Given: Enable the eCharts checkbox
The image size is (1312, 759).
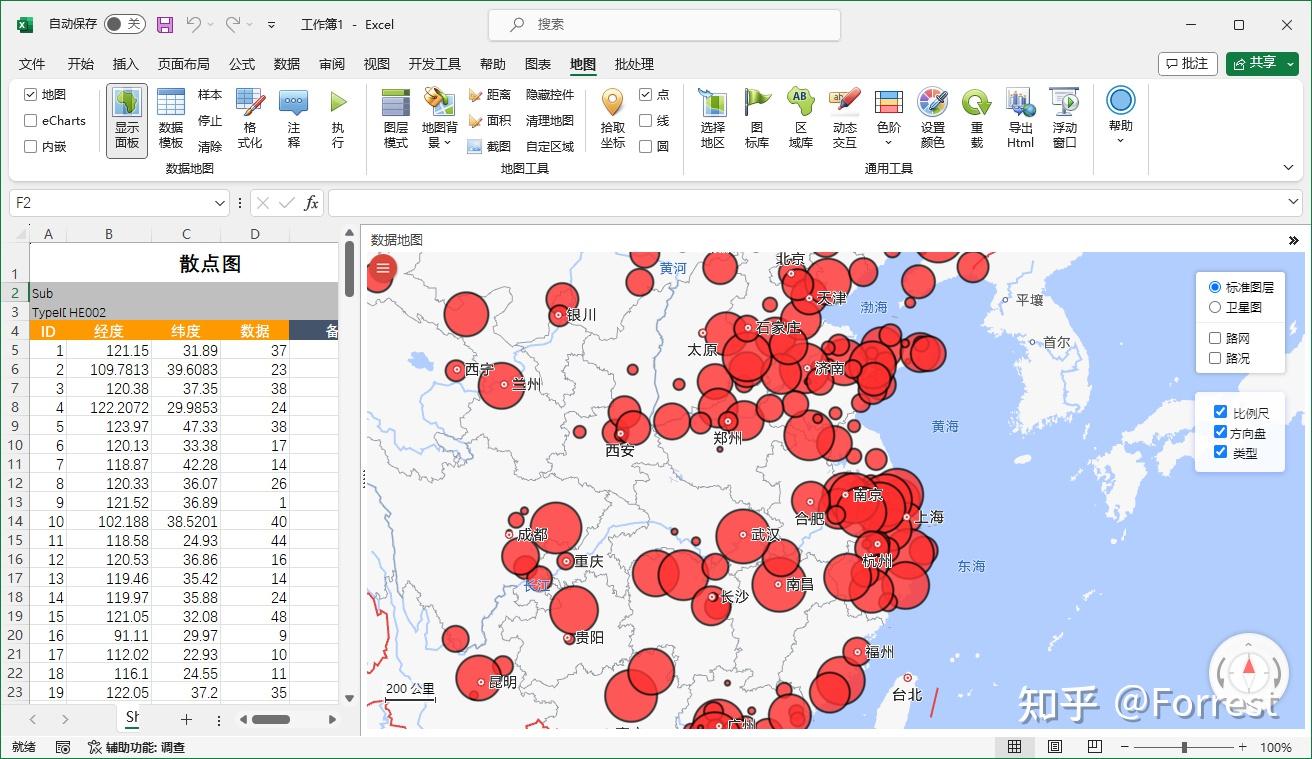Looking at the screenshot, I should [31, 120].
